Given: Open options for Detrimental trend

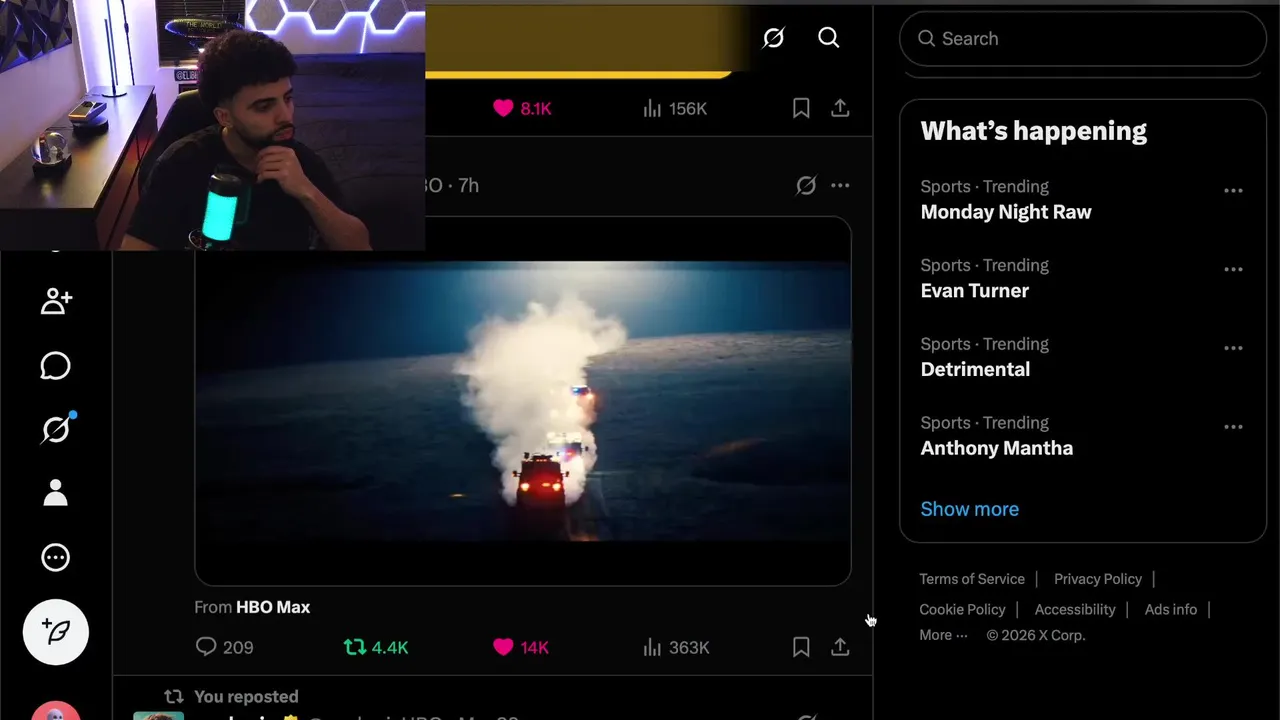Looking at the screenshot, I should point(1233,348).
